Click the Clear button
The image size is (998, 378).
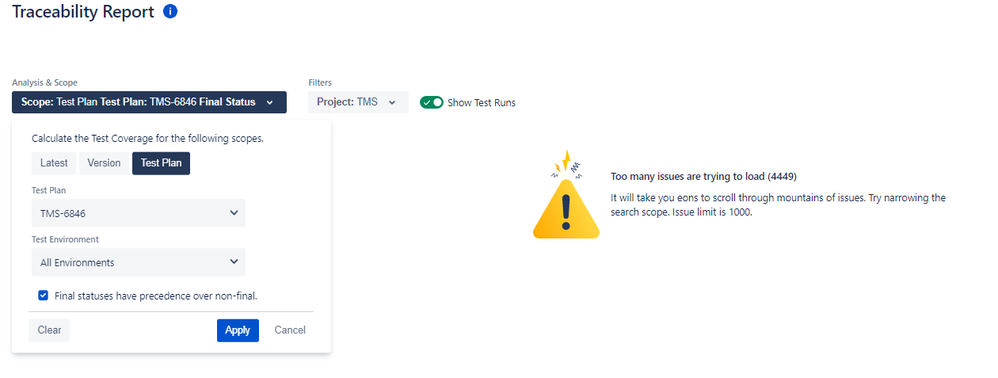pos(49,330)
